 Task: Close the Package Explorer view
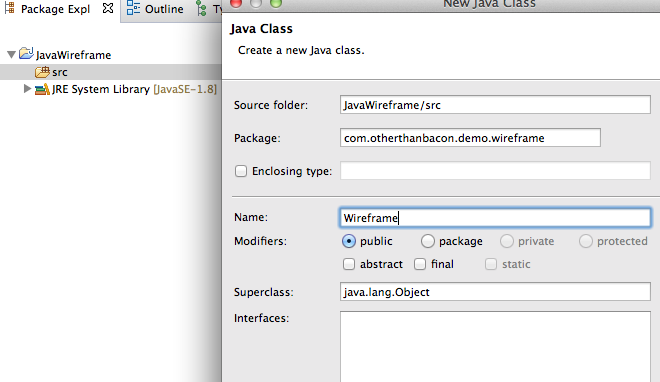(x=108, y=8)
